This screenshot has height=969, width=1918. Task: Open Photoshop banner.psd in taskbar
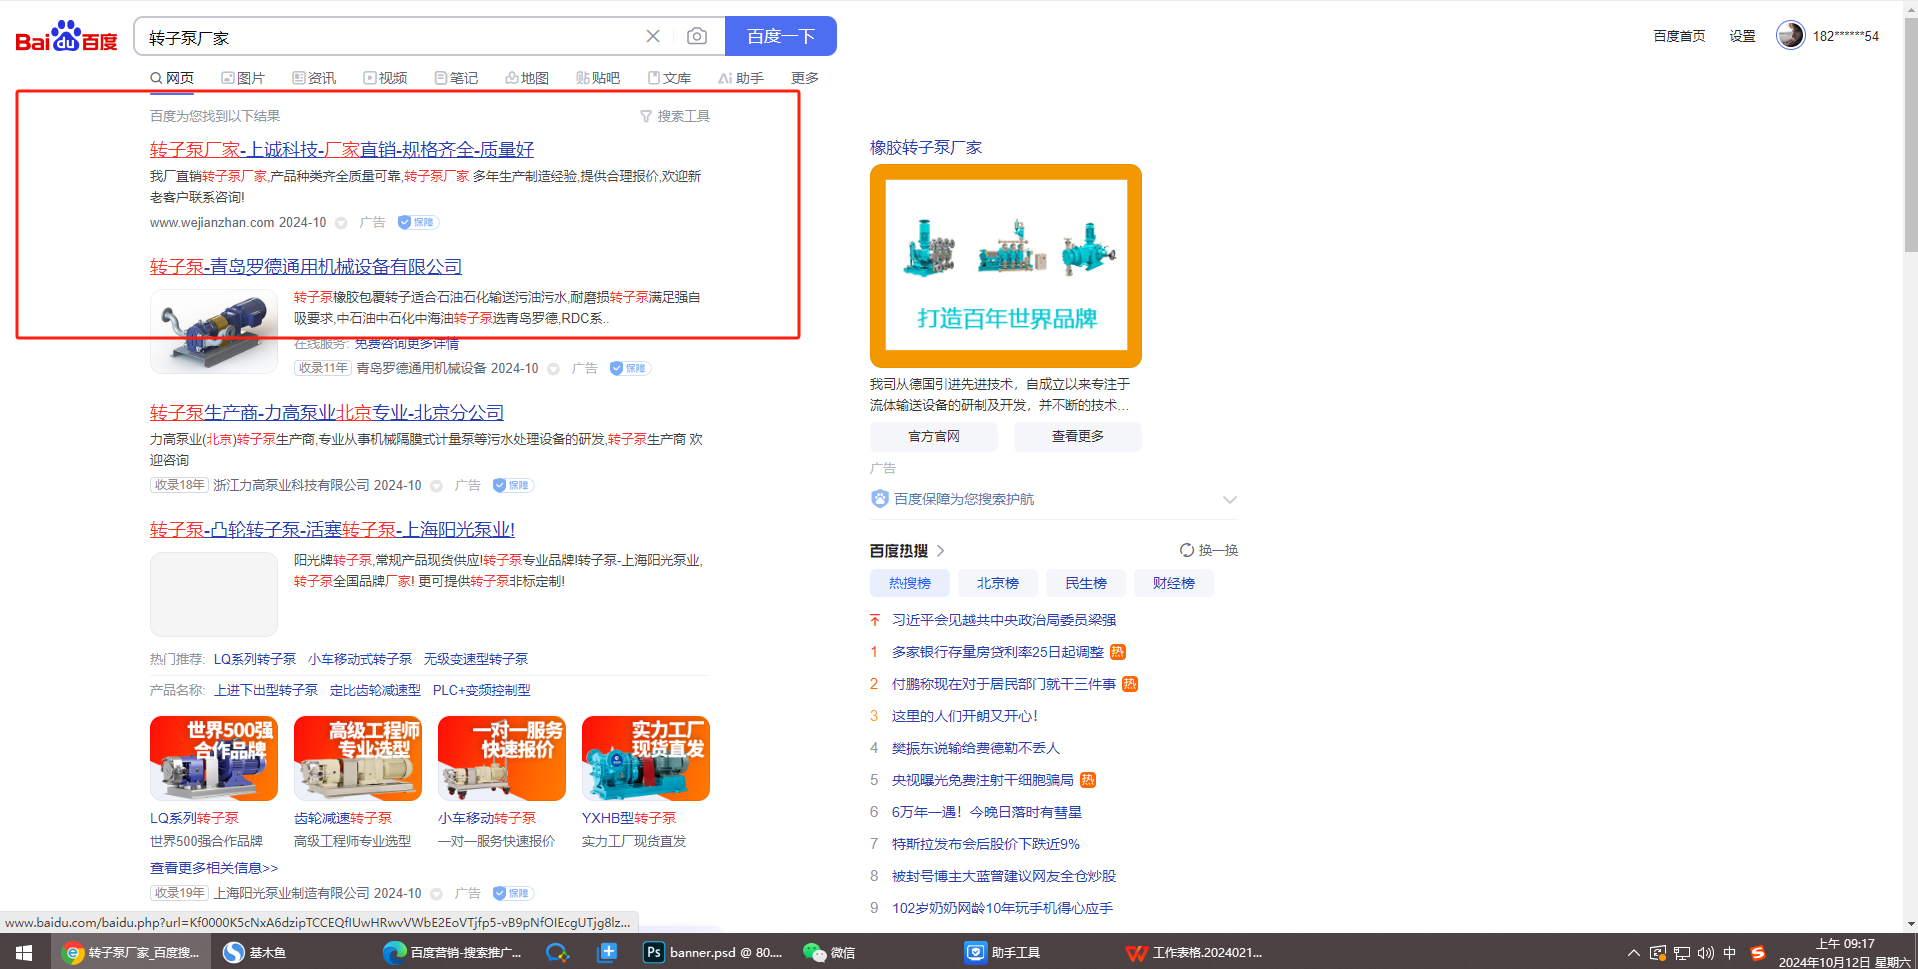(x=713, y=953)
